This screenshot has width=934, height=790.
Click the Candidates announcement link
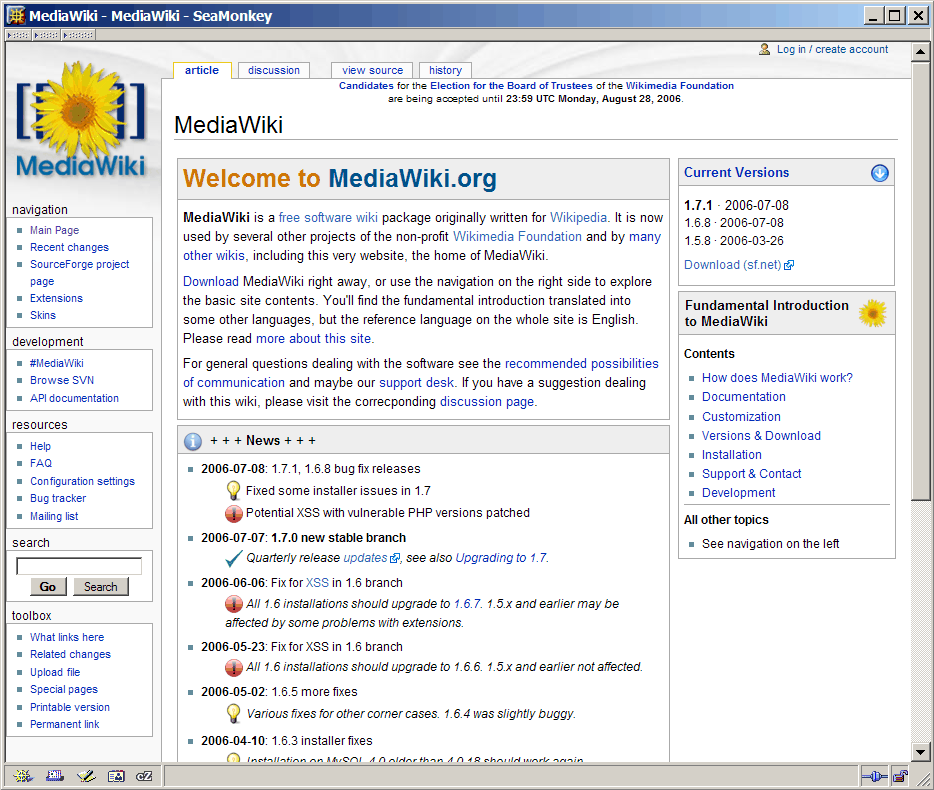pyautogui.click(x=366, y=86)
